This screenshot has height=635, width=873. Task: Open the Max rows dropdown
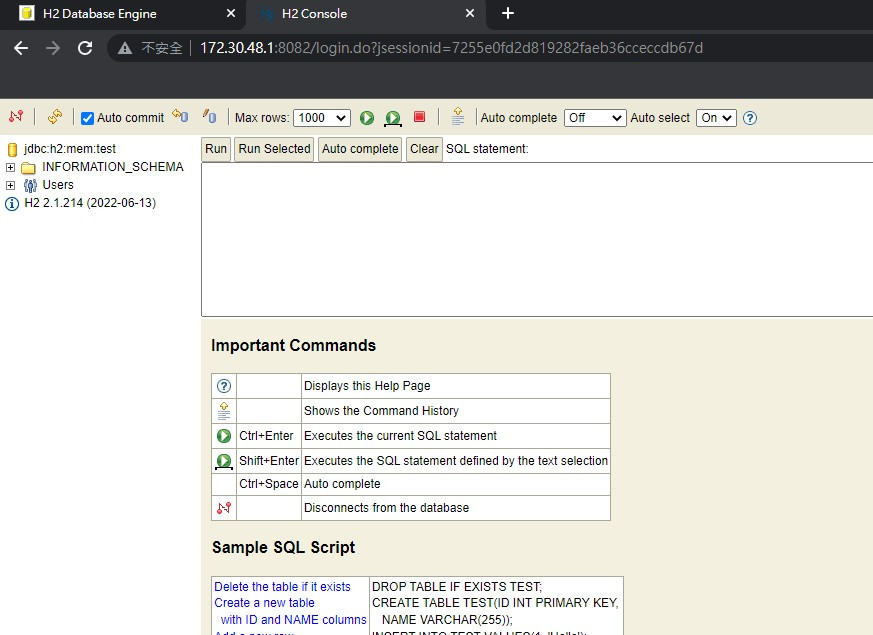point(322,118)
